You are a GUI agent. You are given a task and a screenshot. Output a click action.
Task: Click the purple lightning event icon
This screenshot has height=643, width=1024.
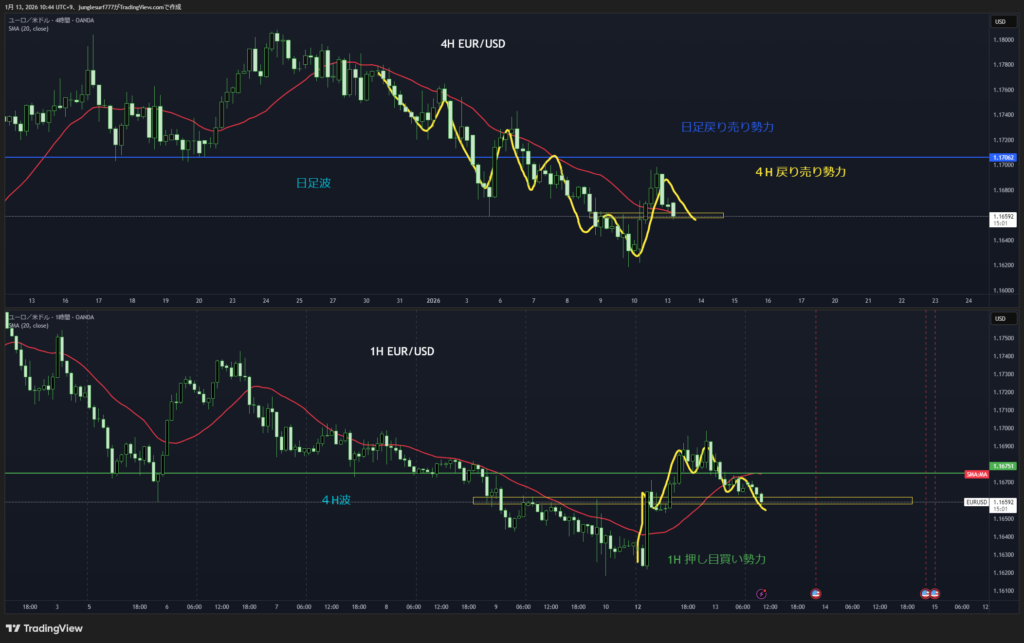pos(760,594)
